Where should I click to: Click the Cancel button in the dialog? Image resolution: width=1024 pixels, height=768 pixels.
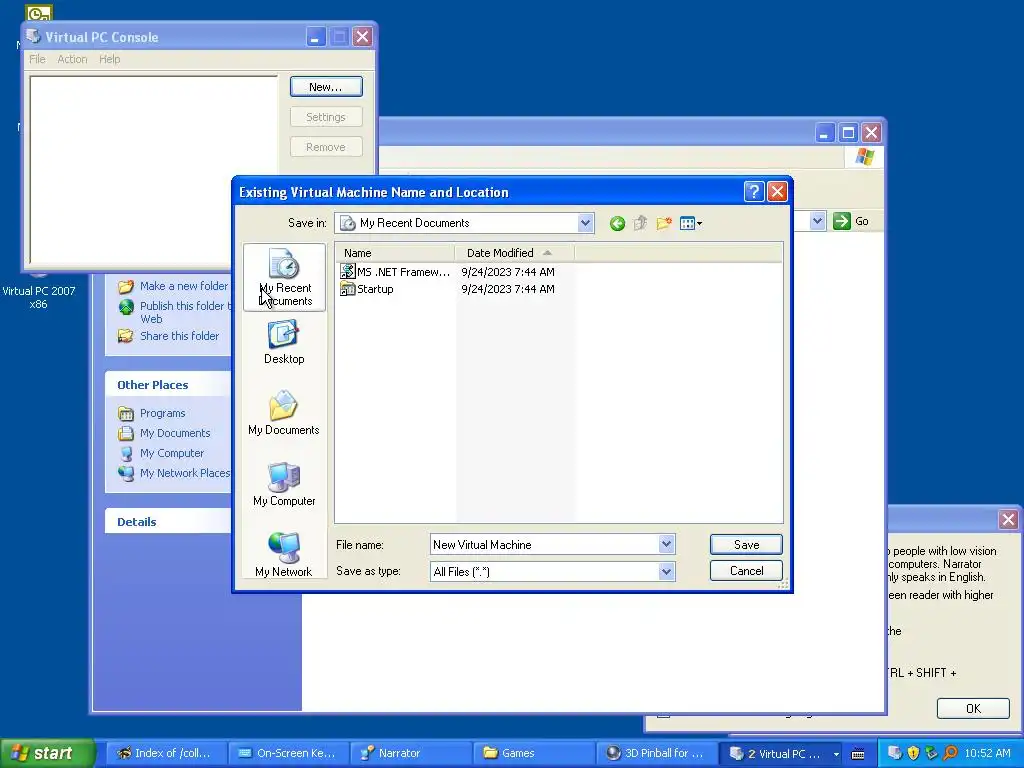pos(746,571)
